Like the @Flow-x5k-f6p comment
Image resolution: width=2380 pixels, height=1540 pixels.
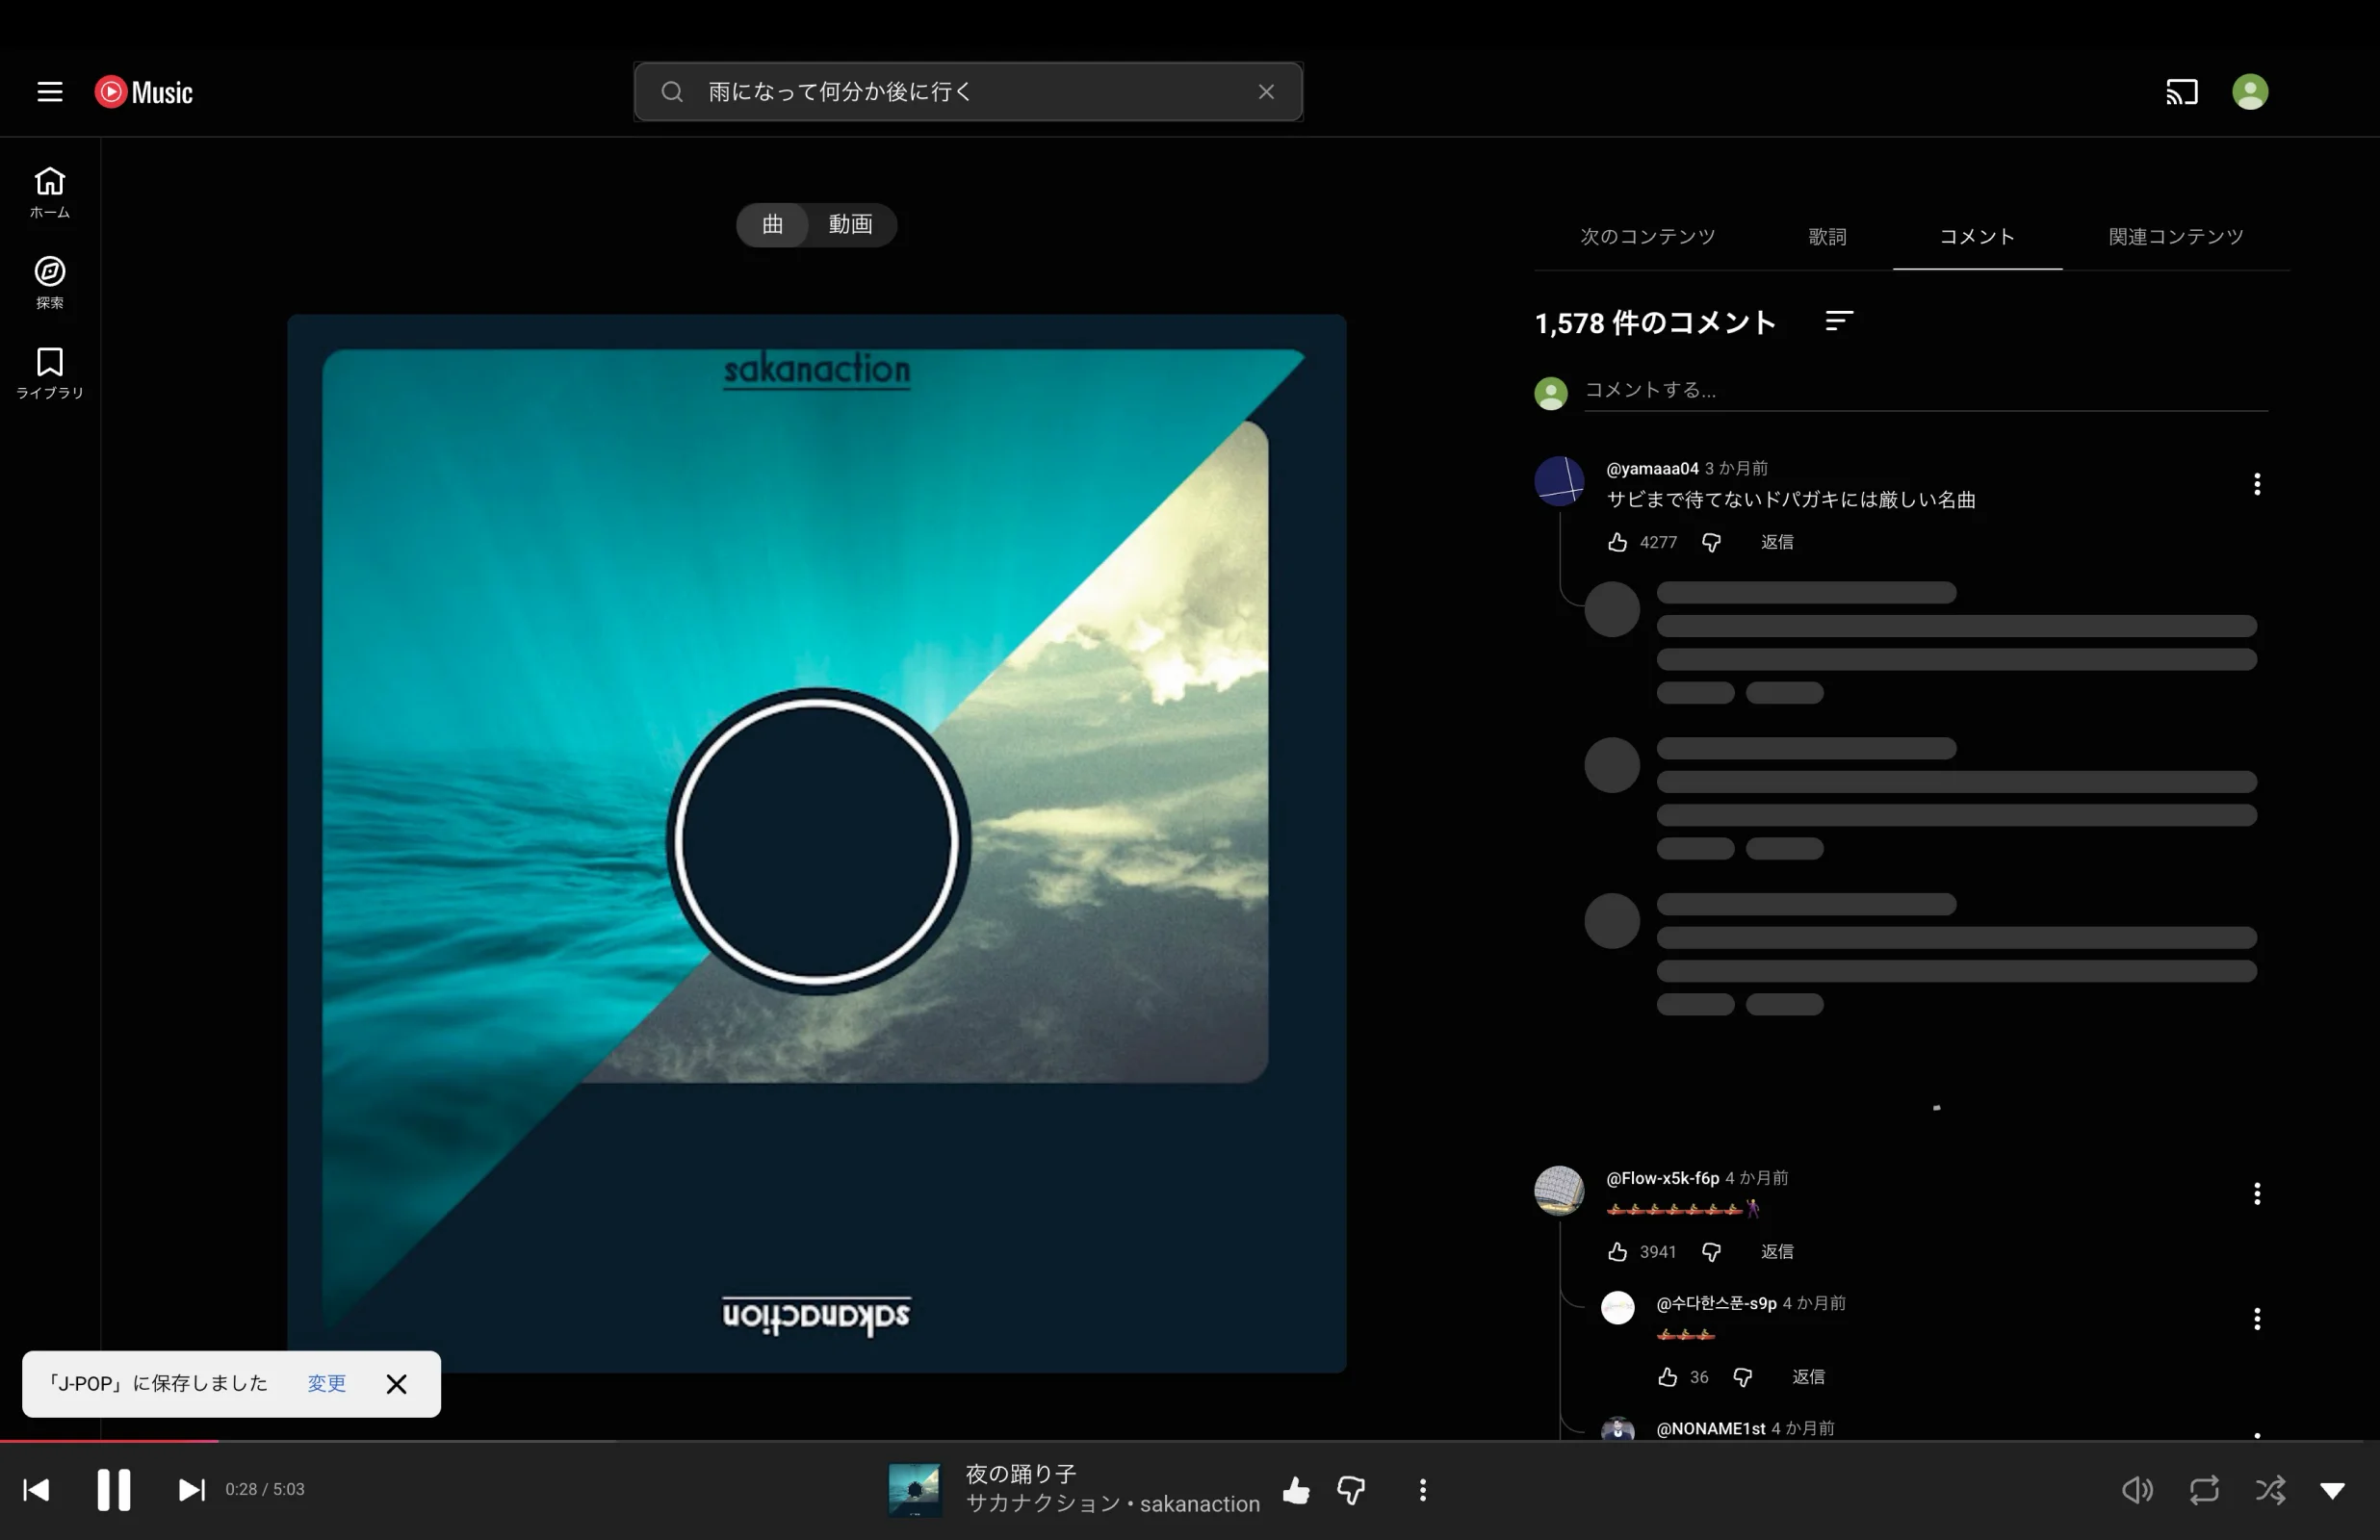tap(1618, 1253)
